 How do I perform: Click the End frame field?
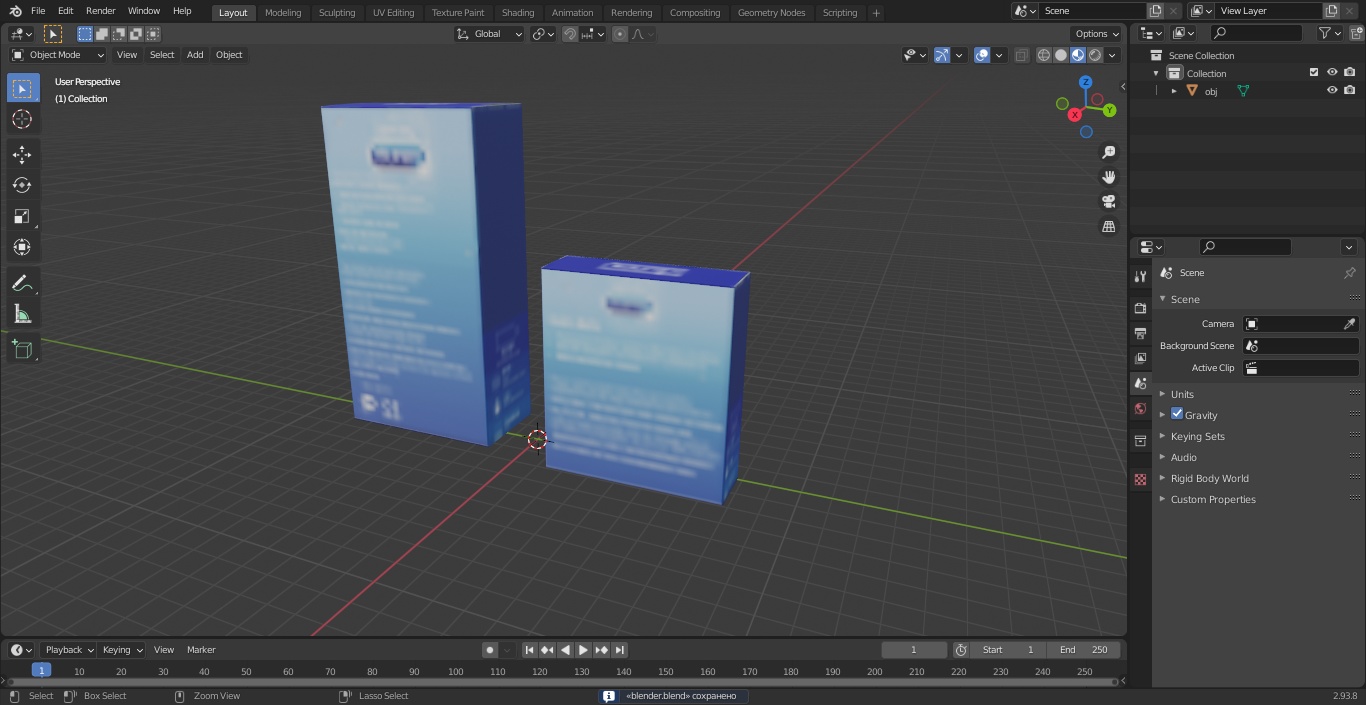[1083, 650]
